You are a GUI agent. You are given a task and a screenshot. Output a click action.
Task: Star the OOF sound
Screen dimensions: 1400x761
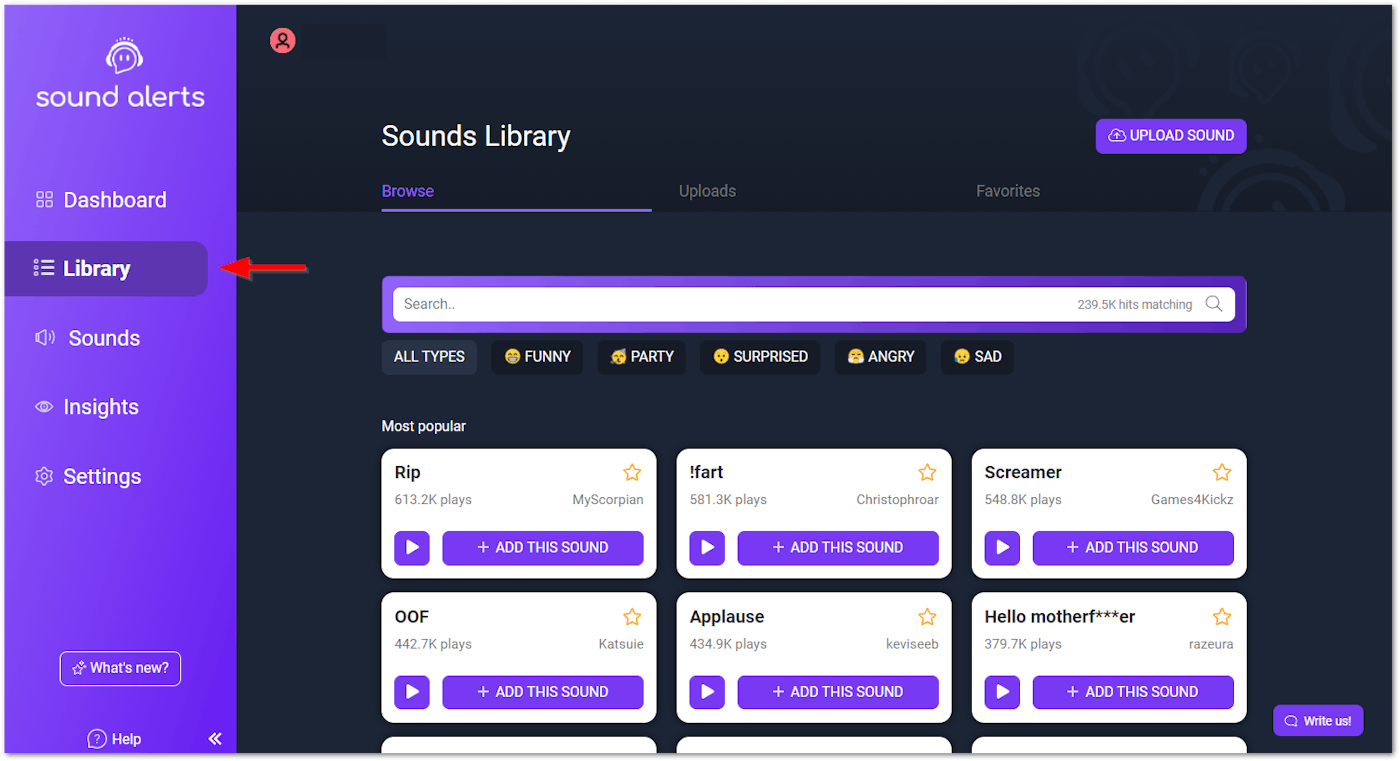tap(632, 617)
